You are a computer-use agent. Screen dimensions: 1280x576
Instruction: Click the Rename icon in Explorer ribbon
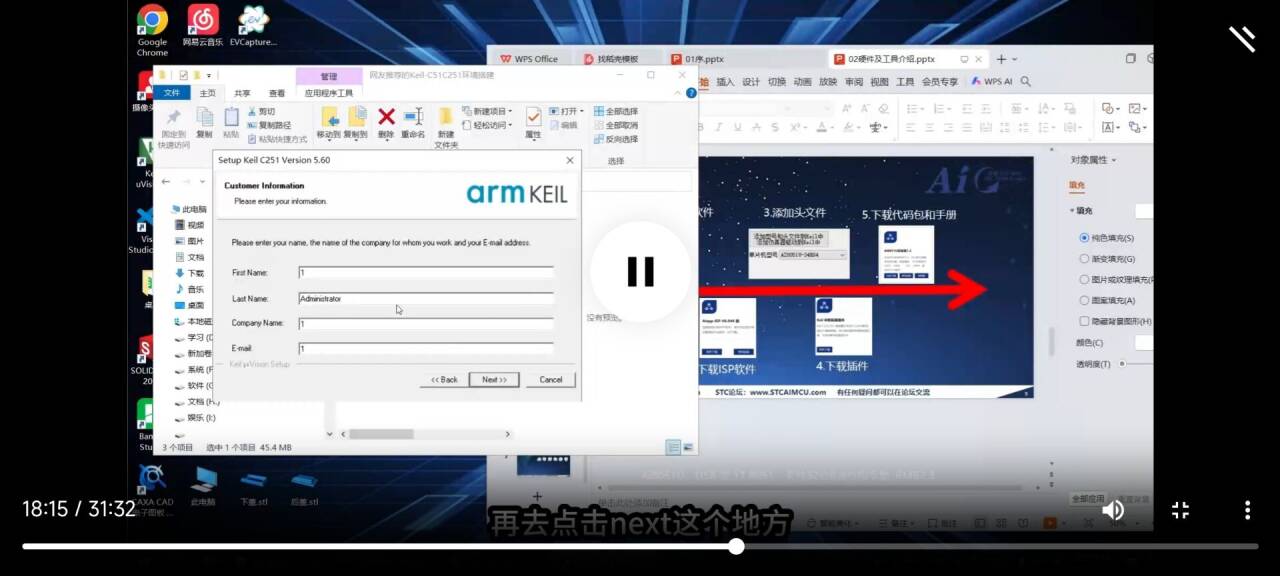[x=413, y=119]
